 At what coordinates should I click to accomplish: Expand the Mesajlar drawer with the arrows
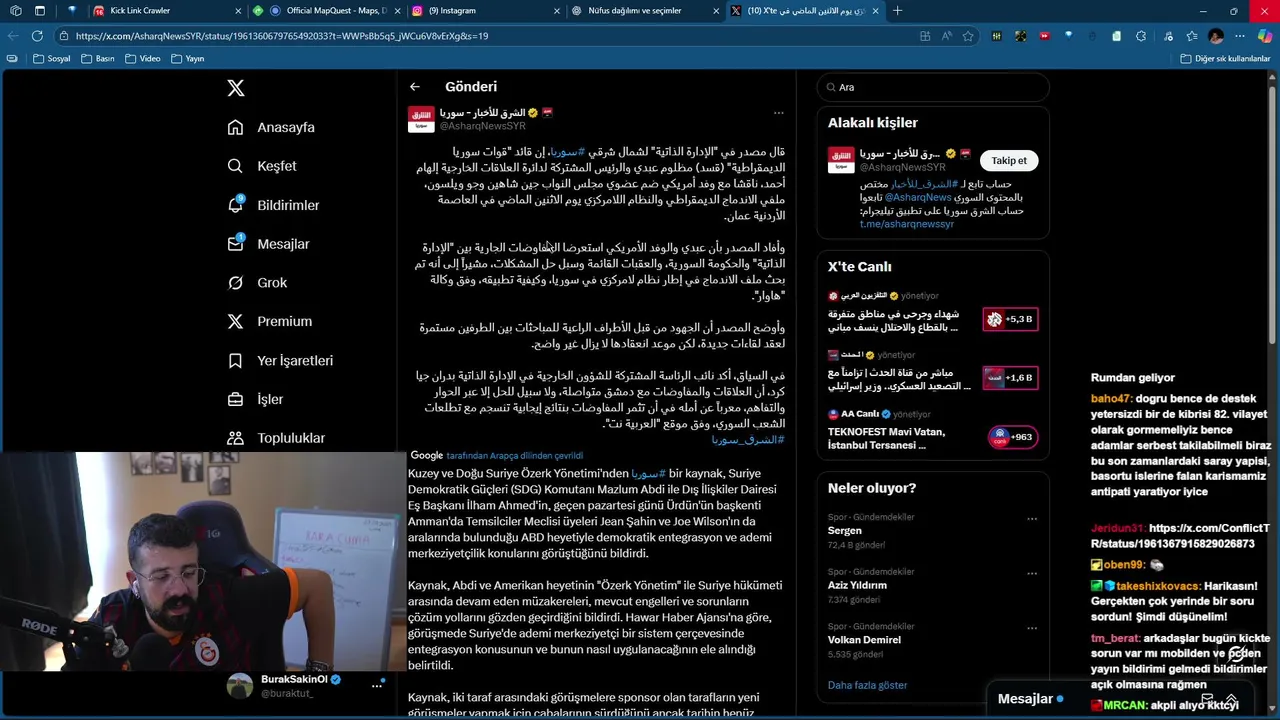pos(1232,699)
